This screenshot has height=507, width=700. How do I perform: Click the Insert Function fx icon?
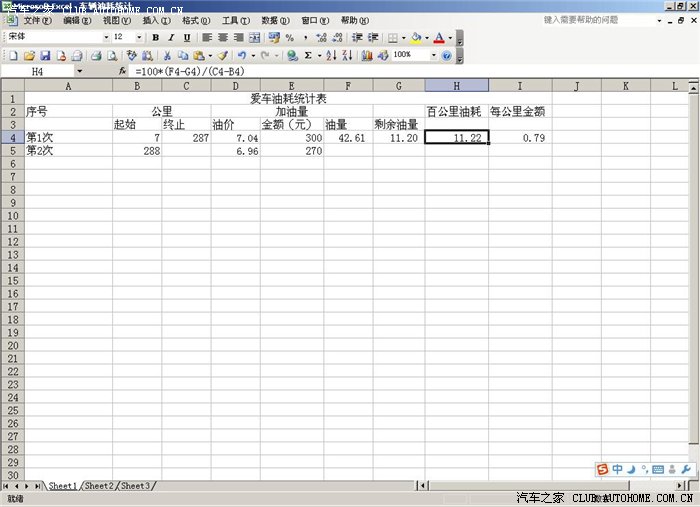122,72
